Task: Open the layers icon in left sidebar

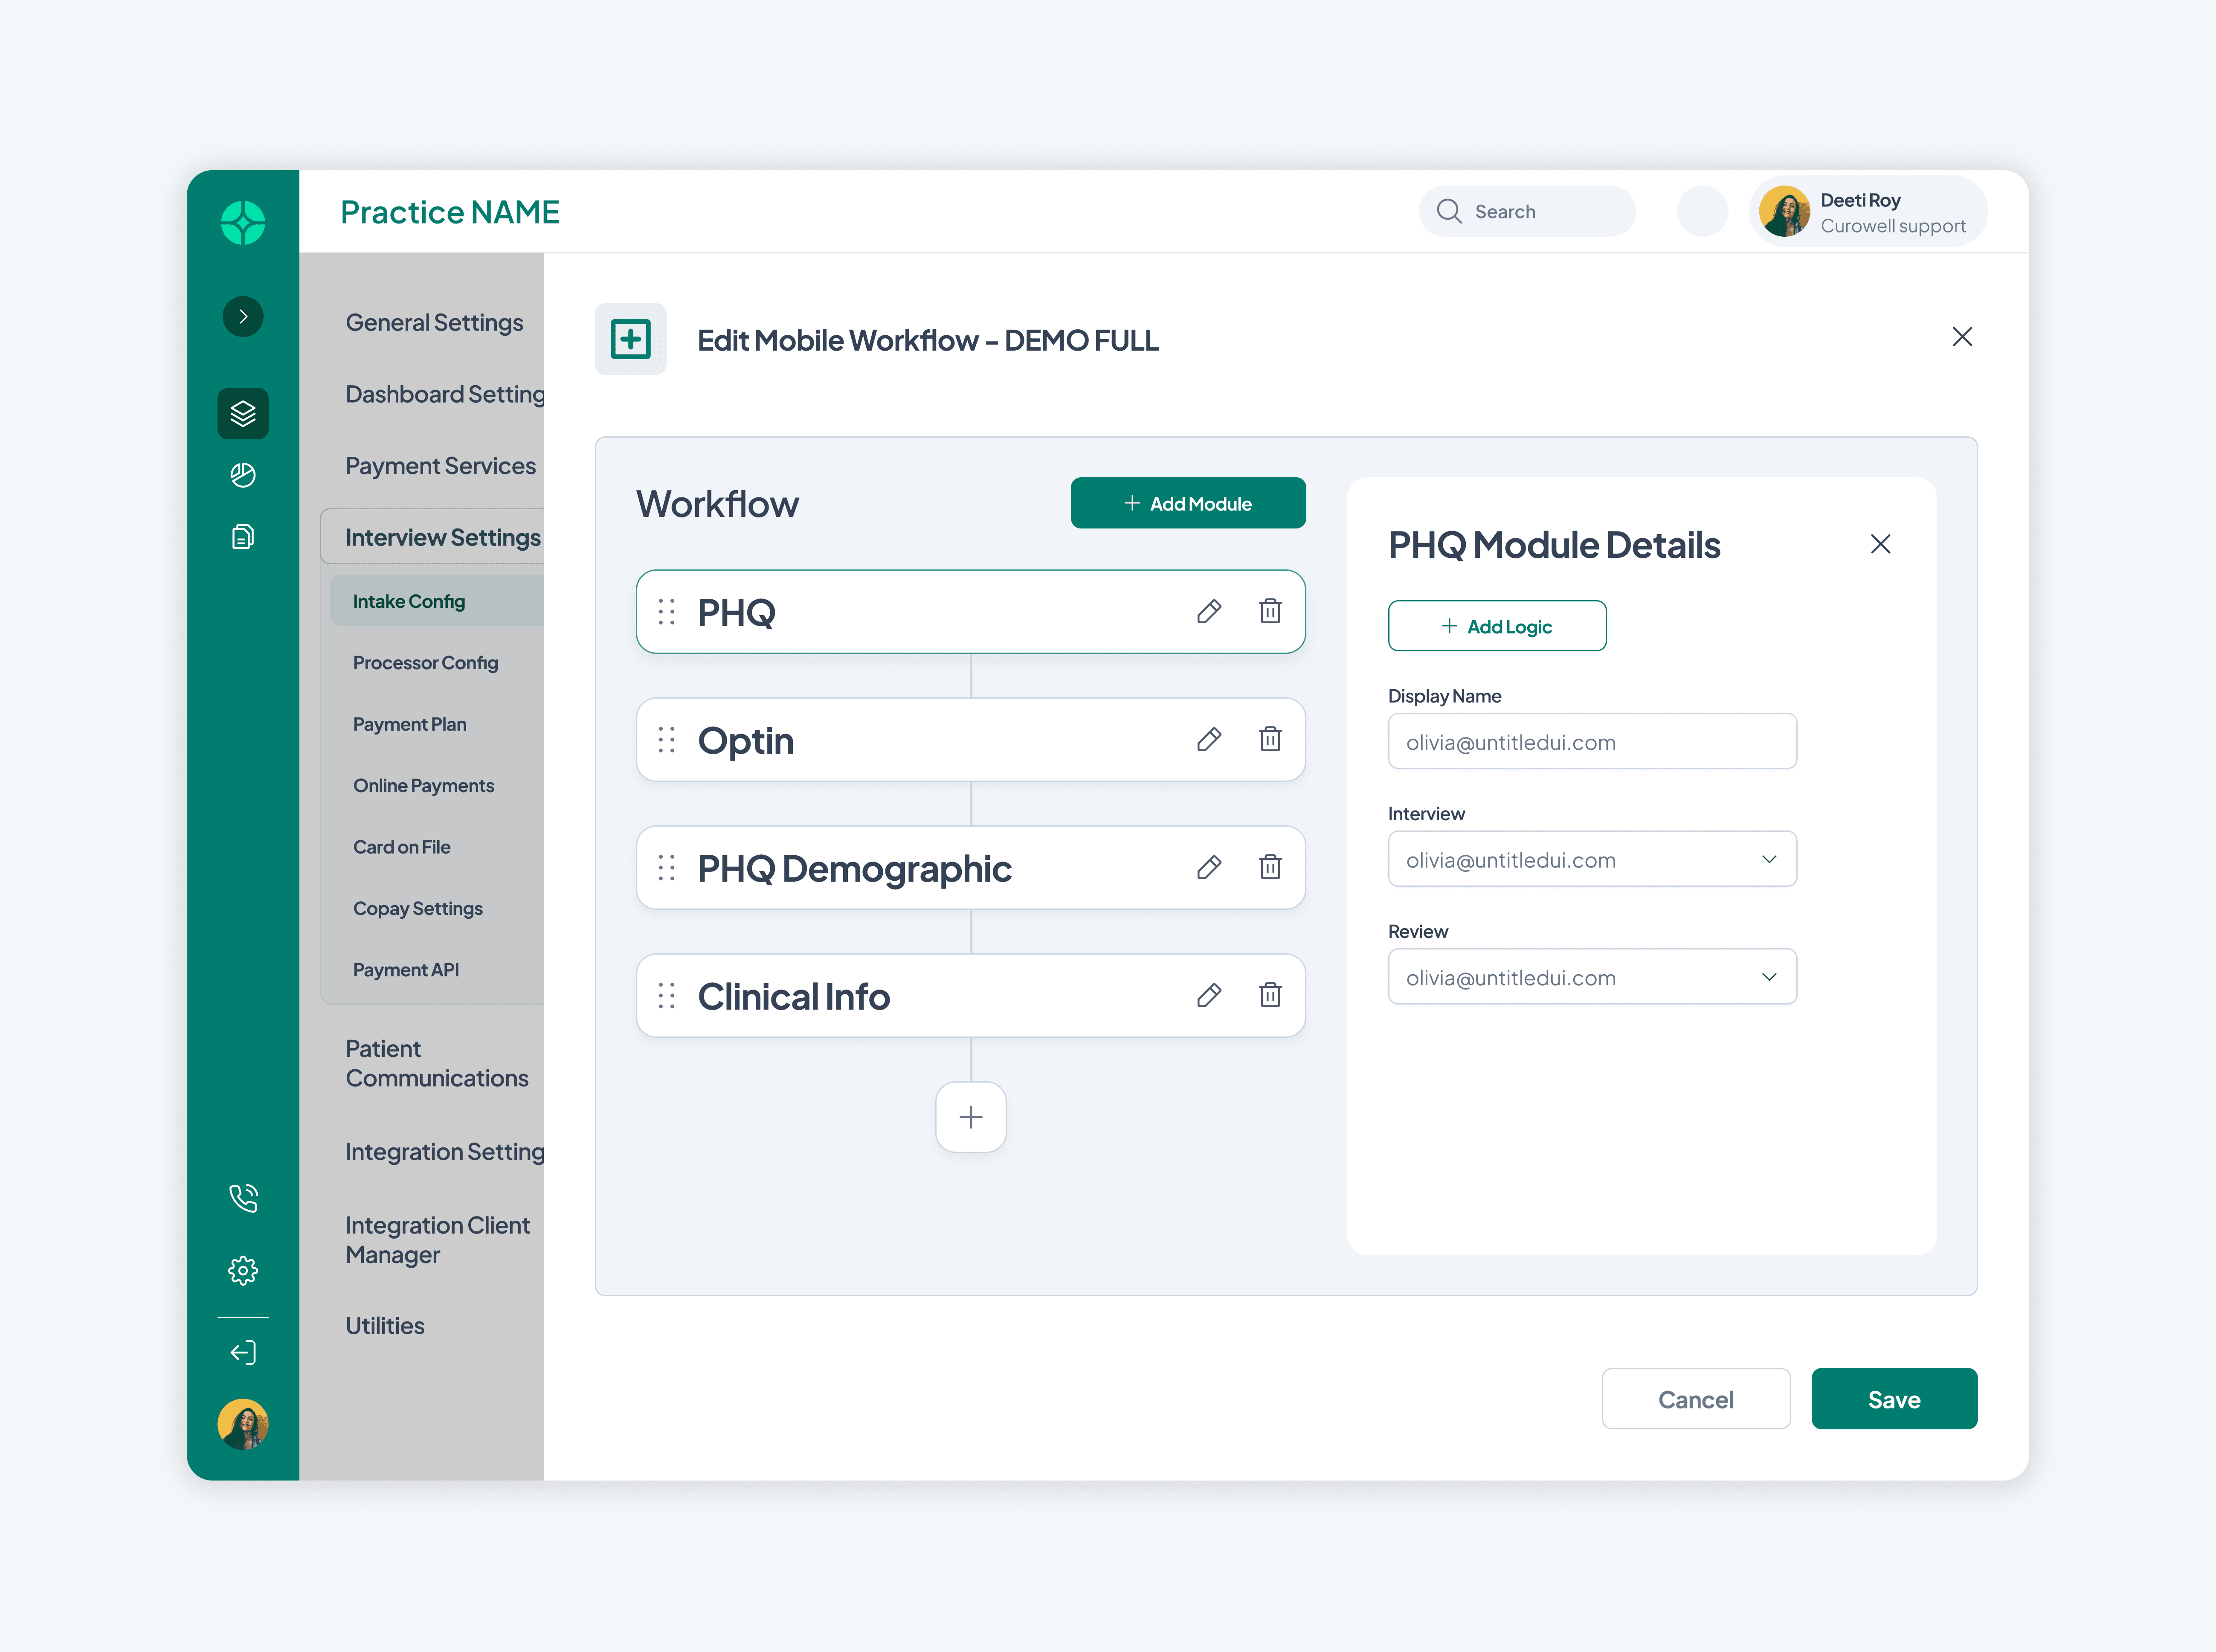Action: 243,413
